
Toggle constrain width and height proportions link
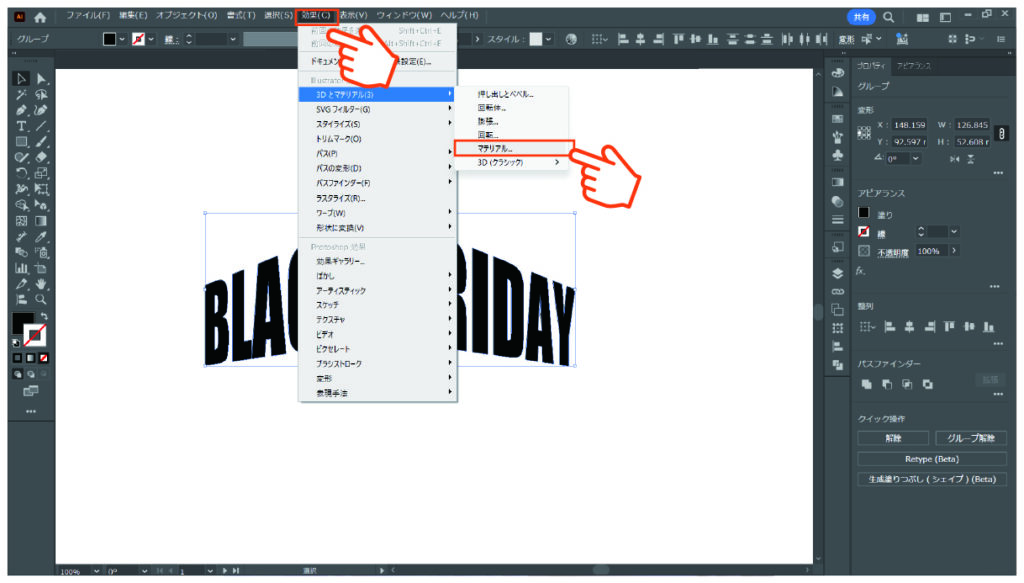coord(1002,133)
